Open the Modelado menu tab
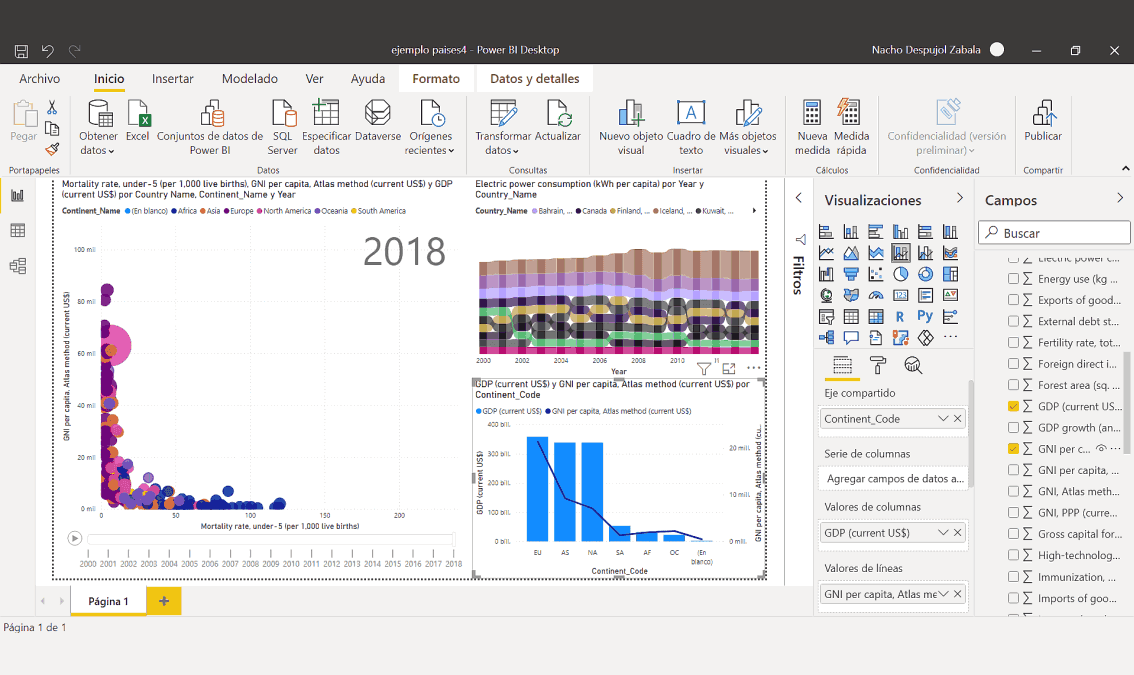Image resolution: width=1134 pixels, height=675 pixels. point(249,78)
